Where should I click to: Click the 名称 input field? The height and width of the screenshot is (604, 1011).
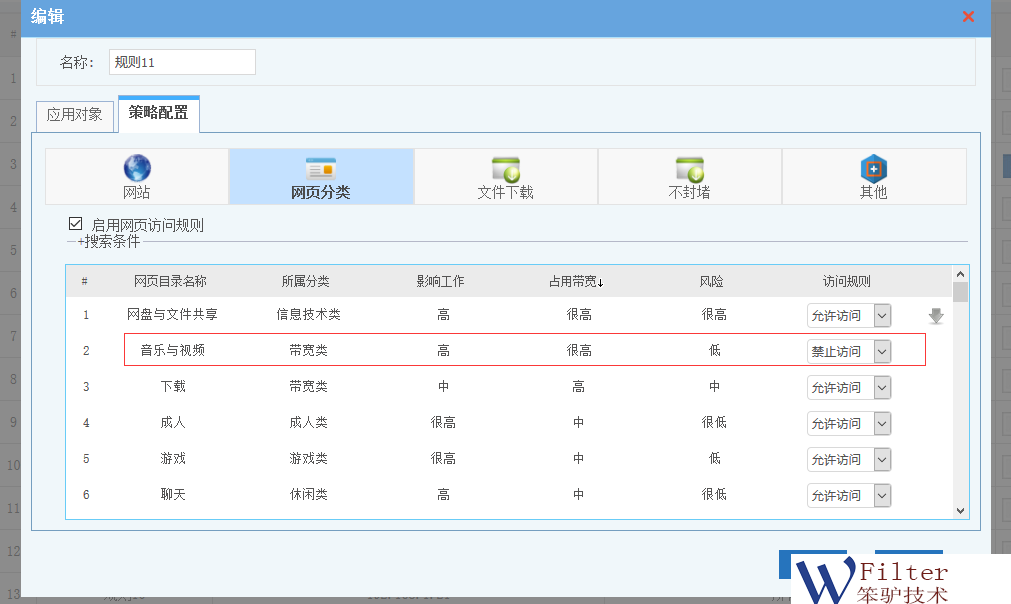click(x=182, y=62)
